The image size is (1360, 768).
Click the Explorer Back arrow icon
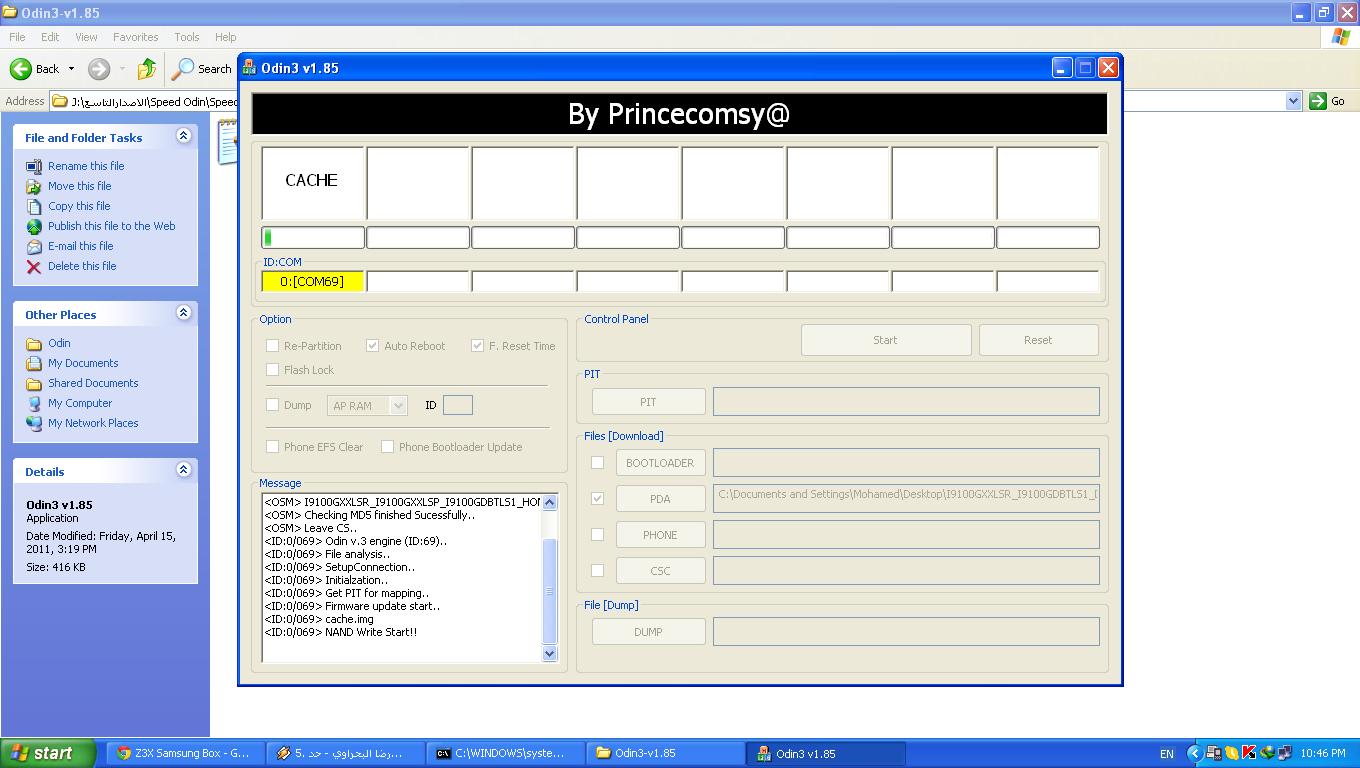tap(20, 69)
